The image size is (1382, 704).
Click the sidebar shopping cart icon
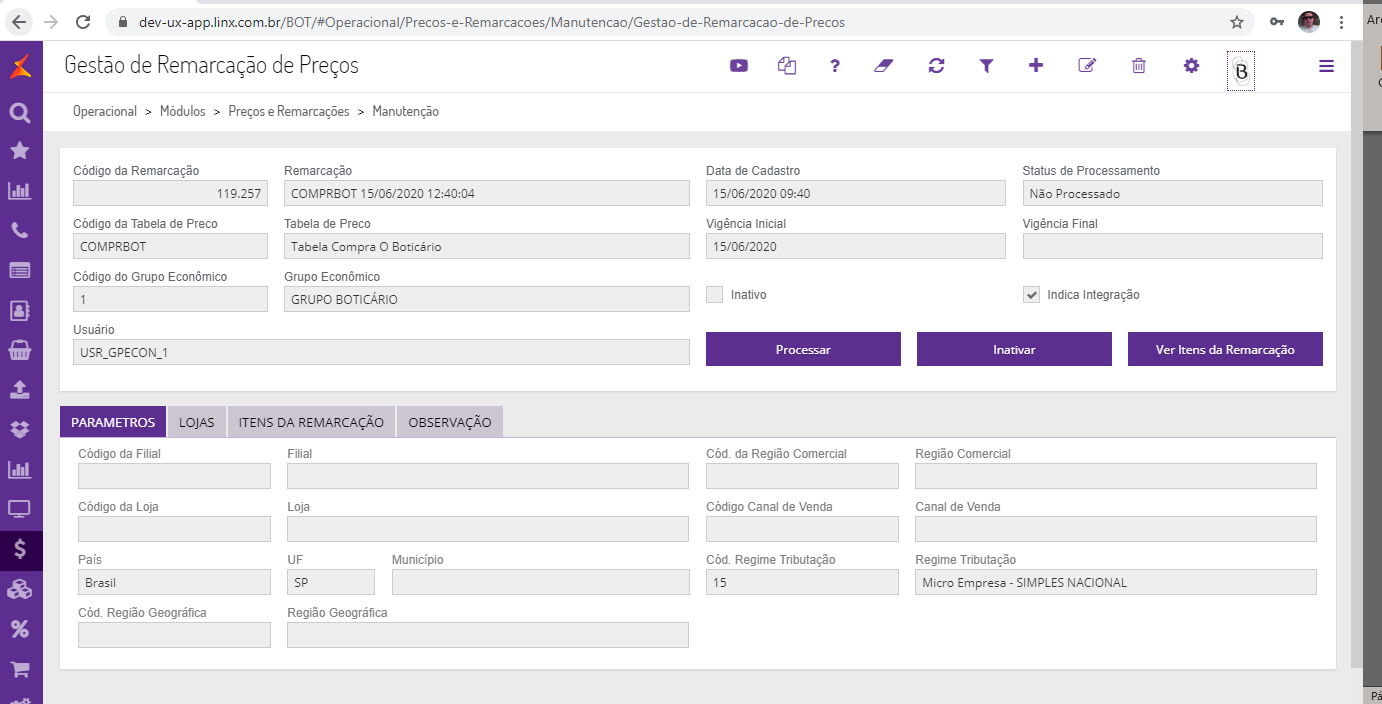tap(20, 669)
